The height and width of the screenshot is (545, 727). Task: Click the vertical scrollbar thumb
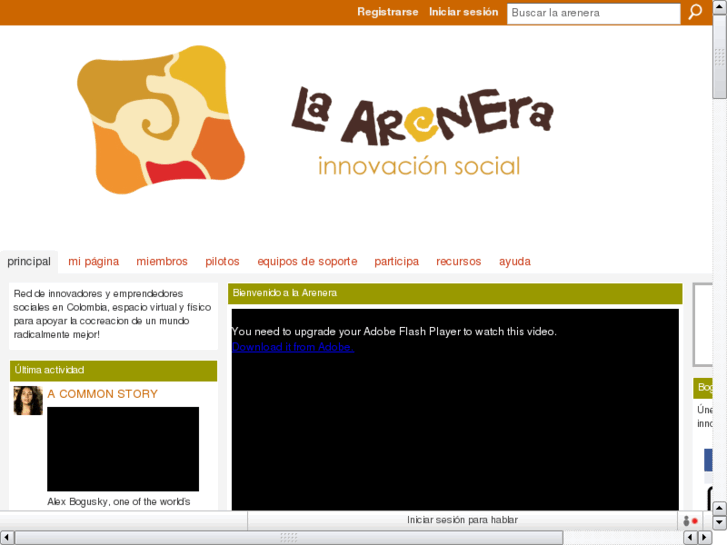coord(720,57)
